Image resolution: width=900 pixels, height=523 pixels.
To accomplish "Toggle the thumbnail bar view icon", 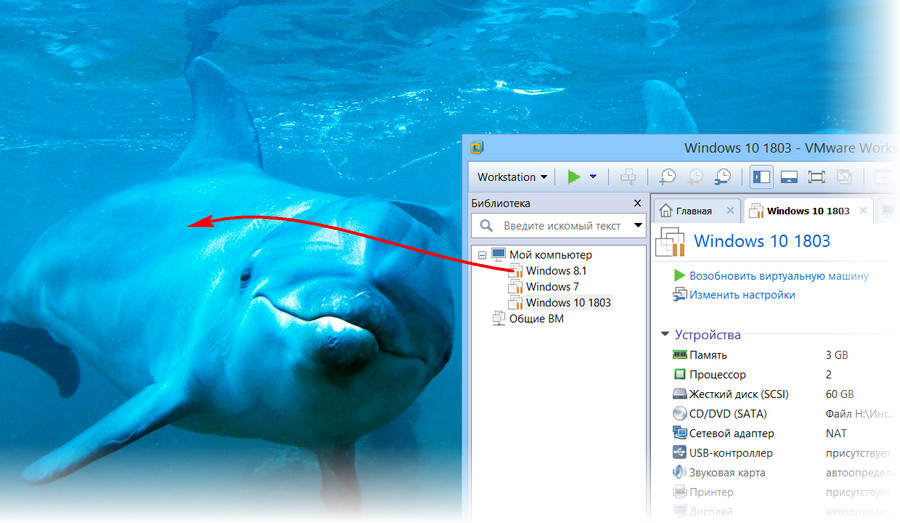I will click(789, 177).
